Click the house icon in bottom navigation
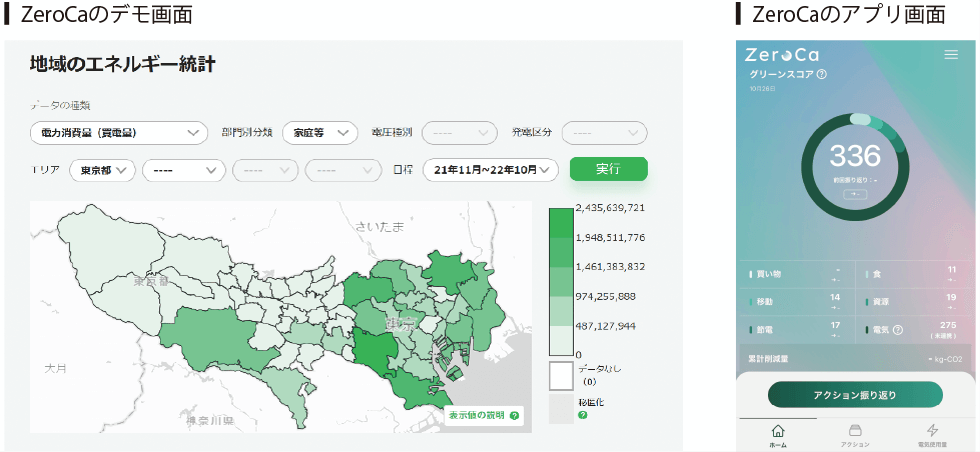The width and height of the screenshot is (980, 452). pyautogui.click(x=778, y=430)
